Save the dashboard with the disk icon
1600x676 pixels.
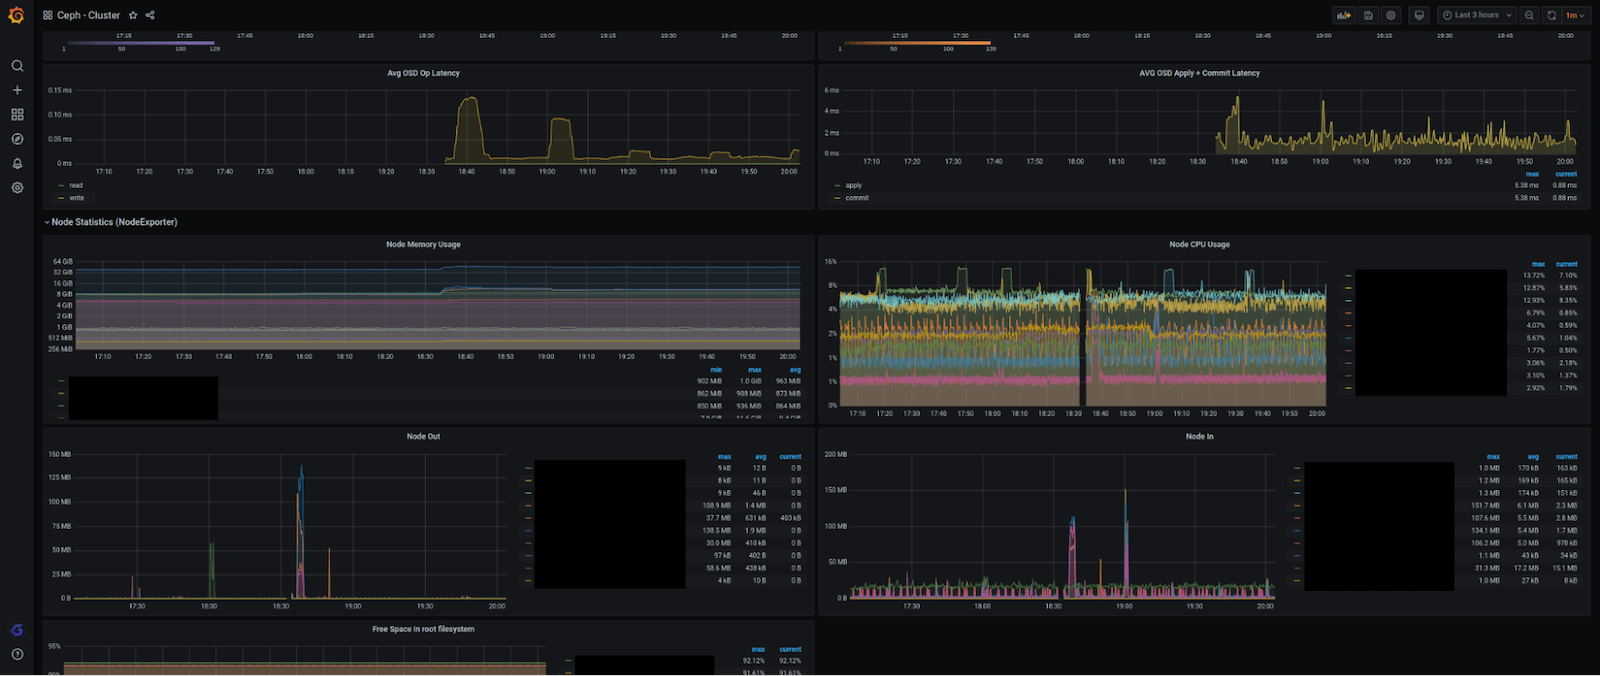point(1368,15)
